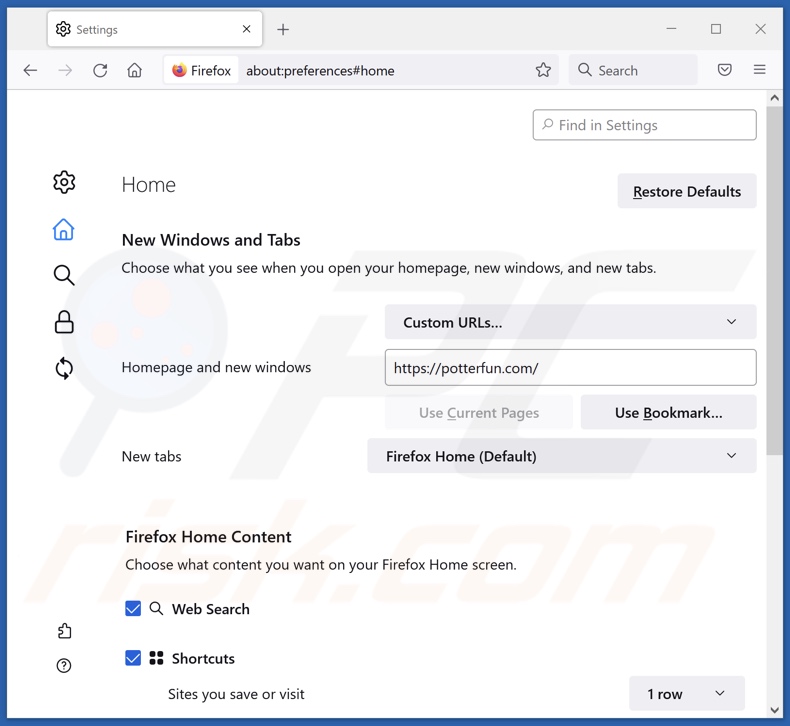
Task: Click the Shortcuts grid icon
Action: click(x=156, y=658)
